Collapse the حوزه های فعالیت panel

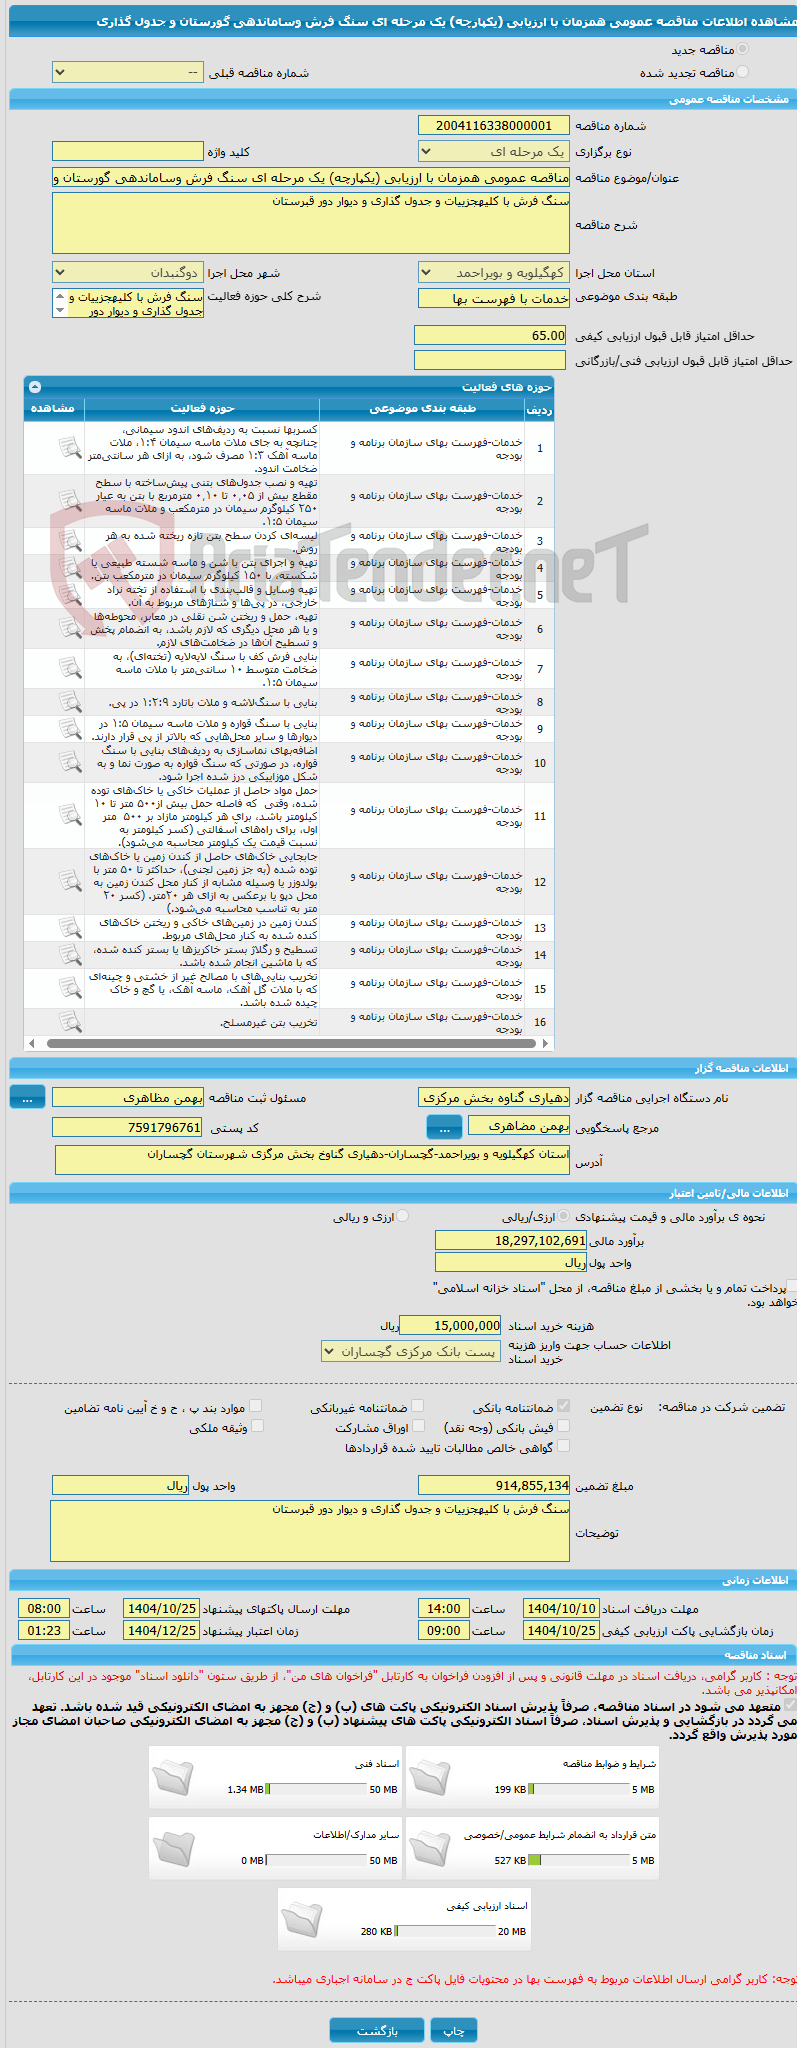[35, 386]
